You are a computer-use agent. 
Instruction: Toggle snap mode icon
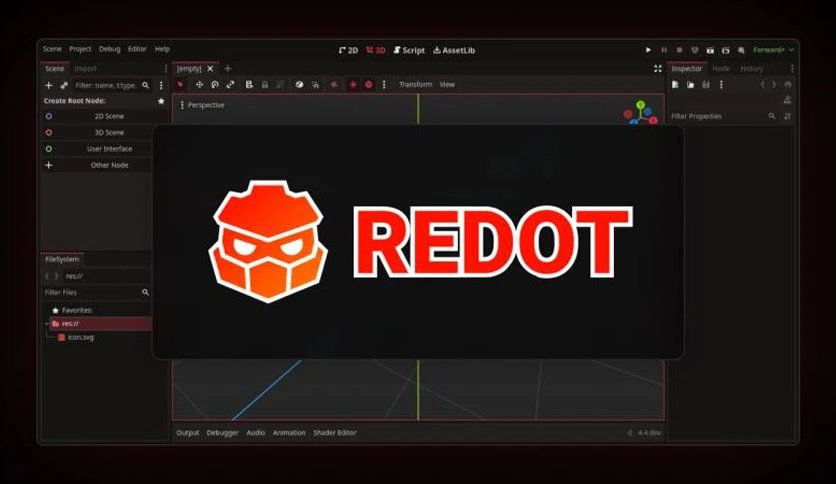click(x=316, y=84)
